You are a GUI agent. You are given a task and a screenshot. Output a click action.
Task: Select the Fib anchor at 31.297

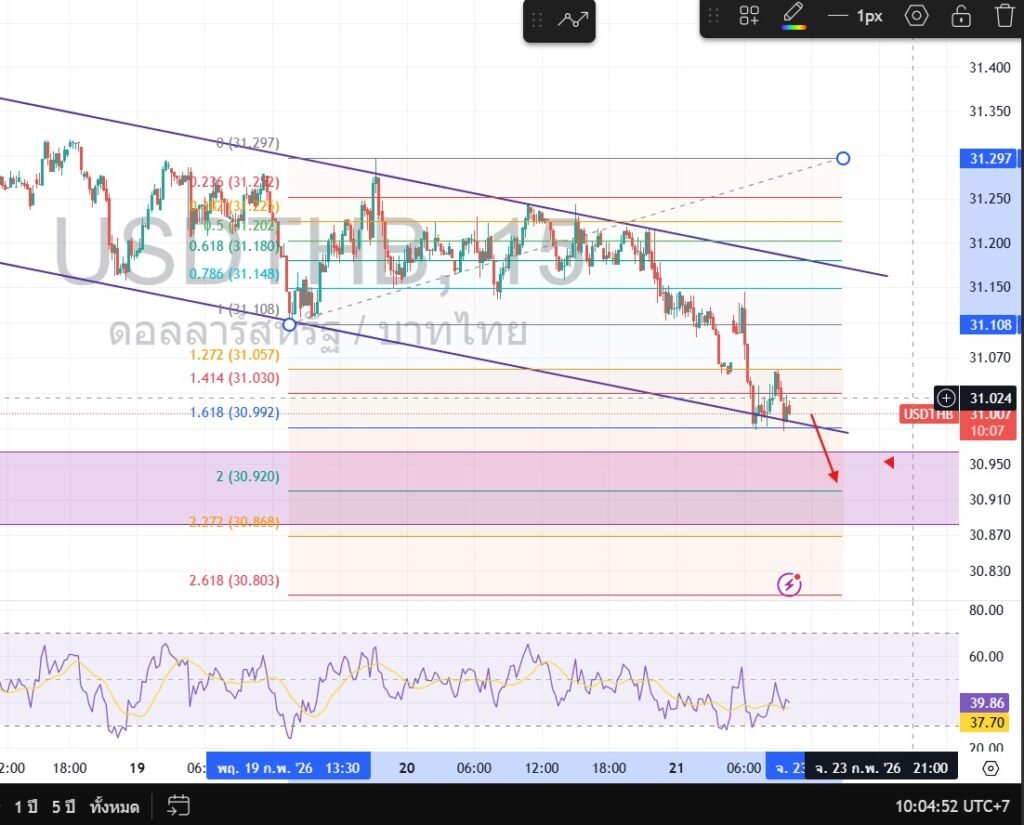pos(843,158)
